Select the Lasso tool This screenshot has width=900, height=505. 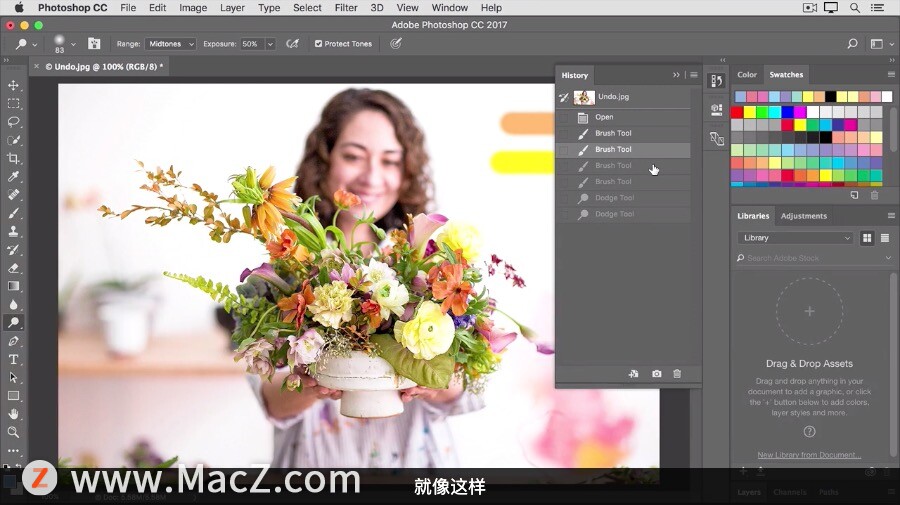[x=13, y=122]
